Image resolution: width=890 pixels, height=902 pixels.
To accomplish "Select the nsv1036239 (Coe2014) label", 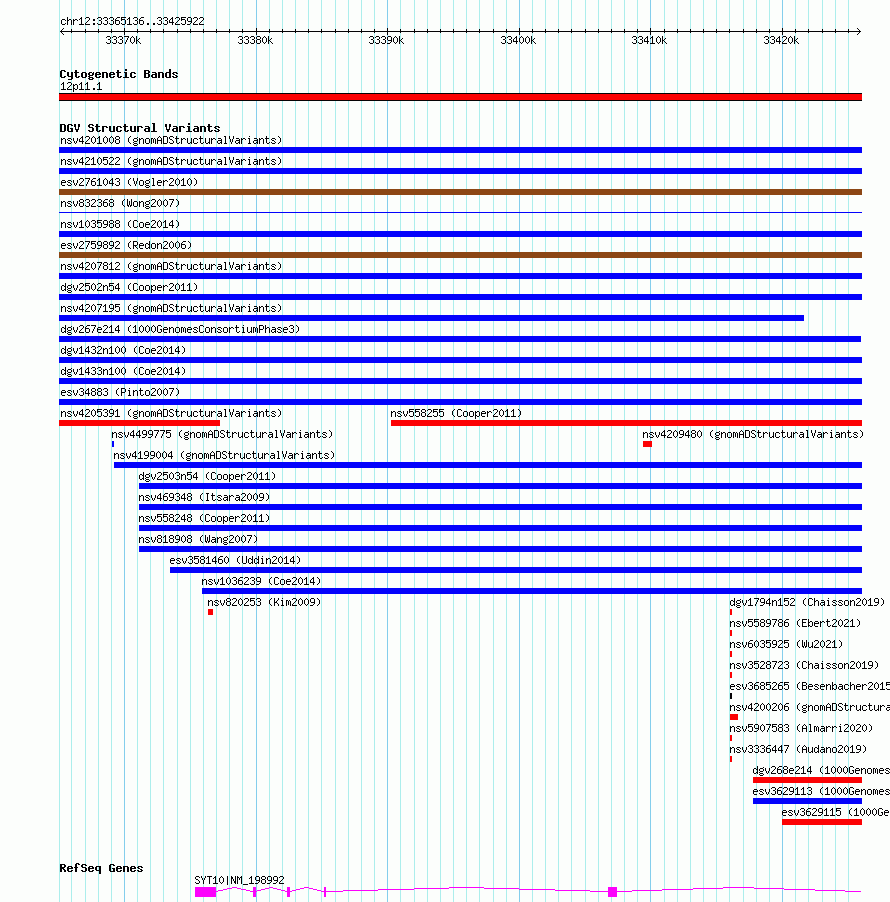I will point(261,581).
